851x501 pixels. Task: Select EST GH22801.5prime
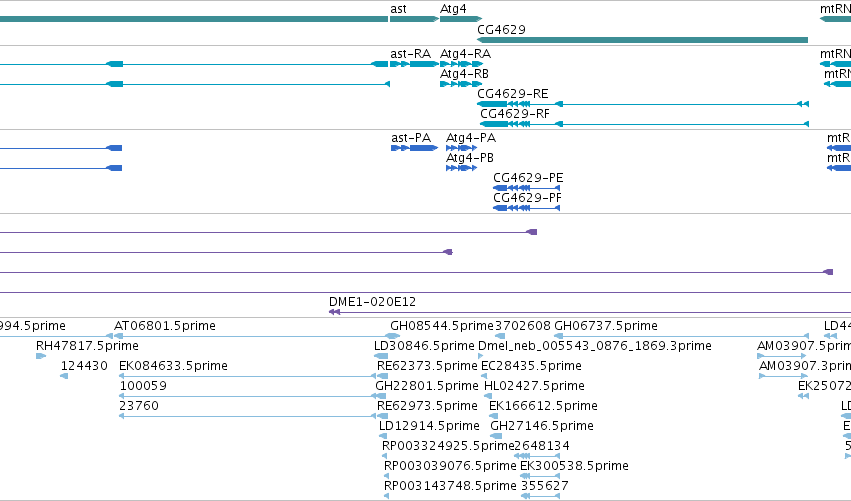[x=427, y=386]
